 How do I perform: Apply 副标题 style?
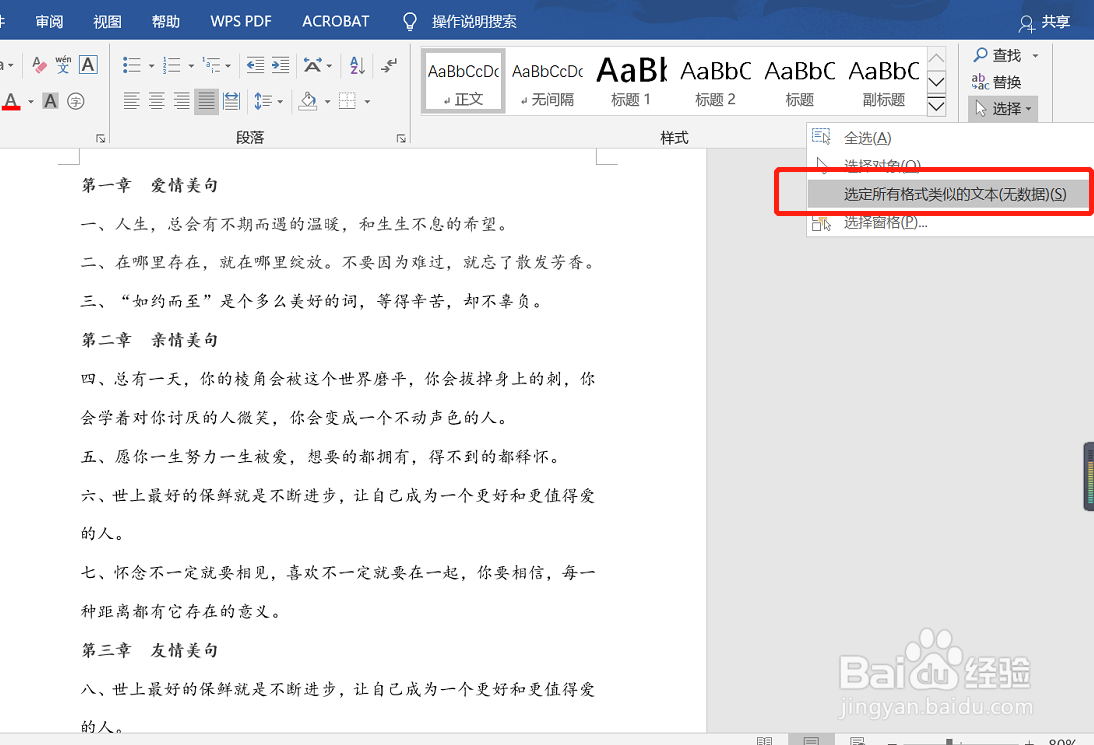[x=884, y=81]
